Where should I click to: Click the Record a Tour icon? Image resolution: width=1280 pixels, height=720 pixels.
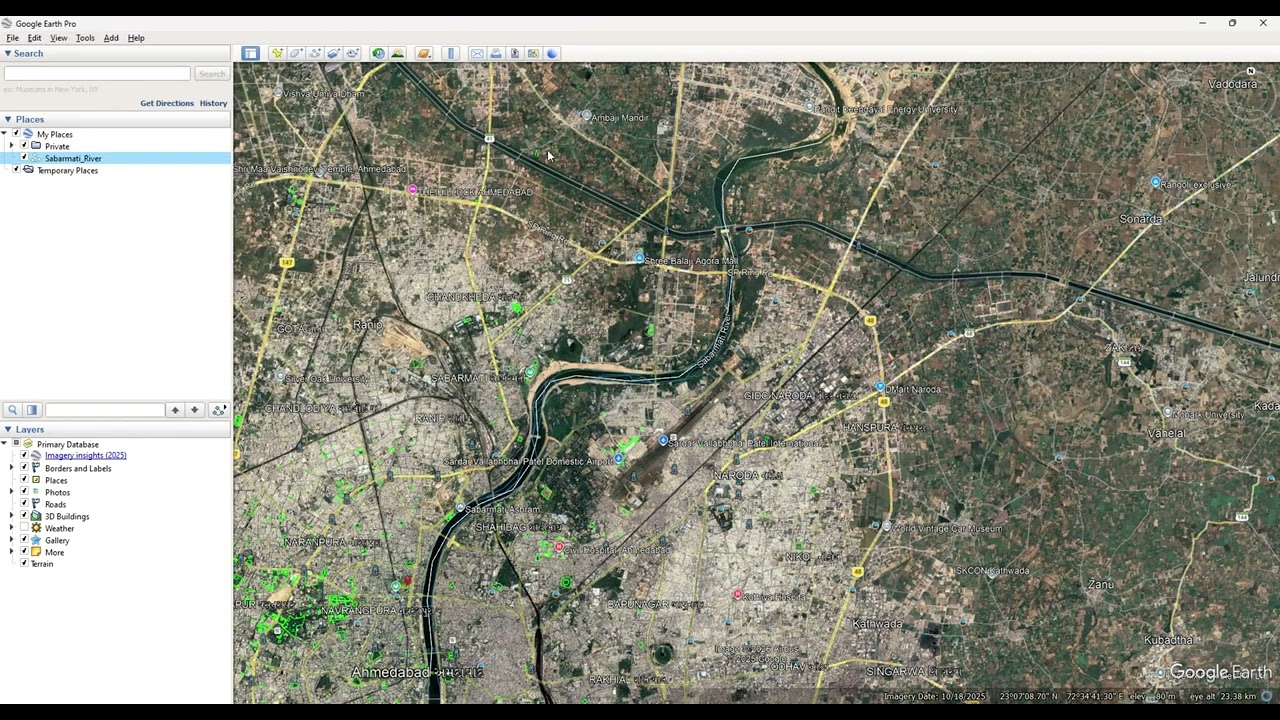[x=353, y=53]
